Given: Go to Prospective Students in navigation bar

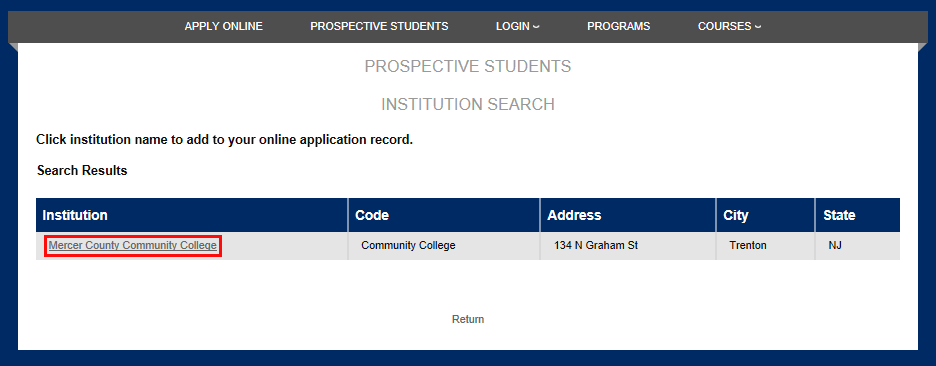Looking at the screenshot, I should [x=379, y=26].
